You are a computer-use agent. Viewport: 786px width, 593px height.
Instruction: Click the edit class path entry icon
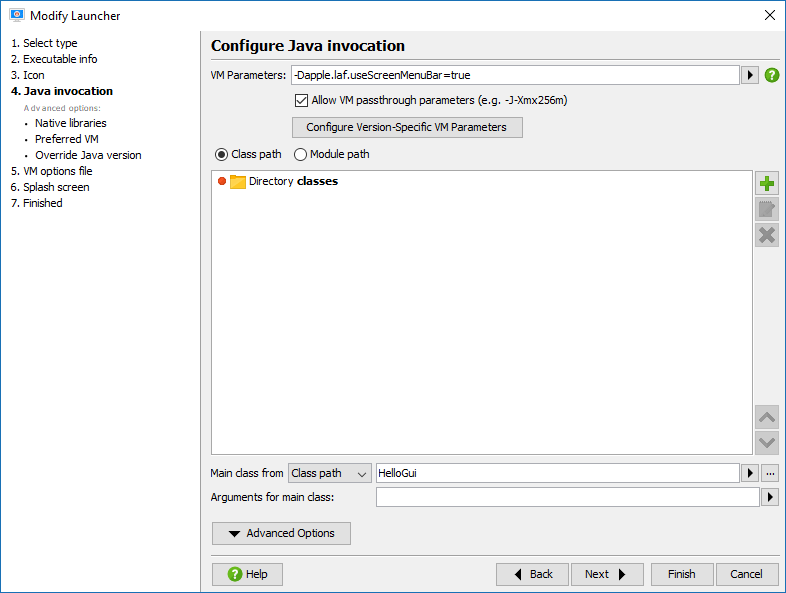(766, 209)
